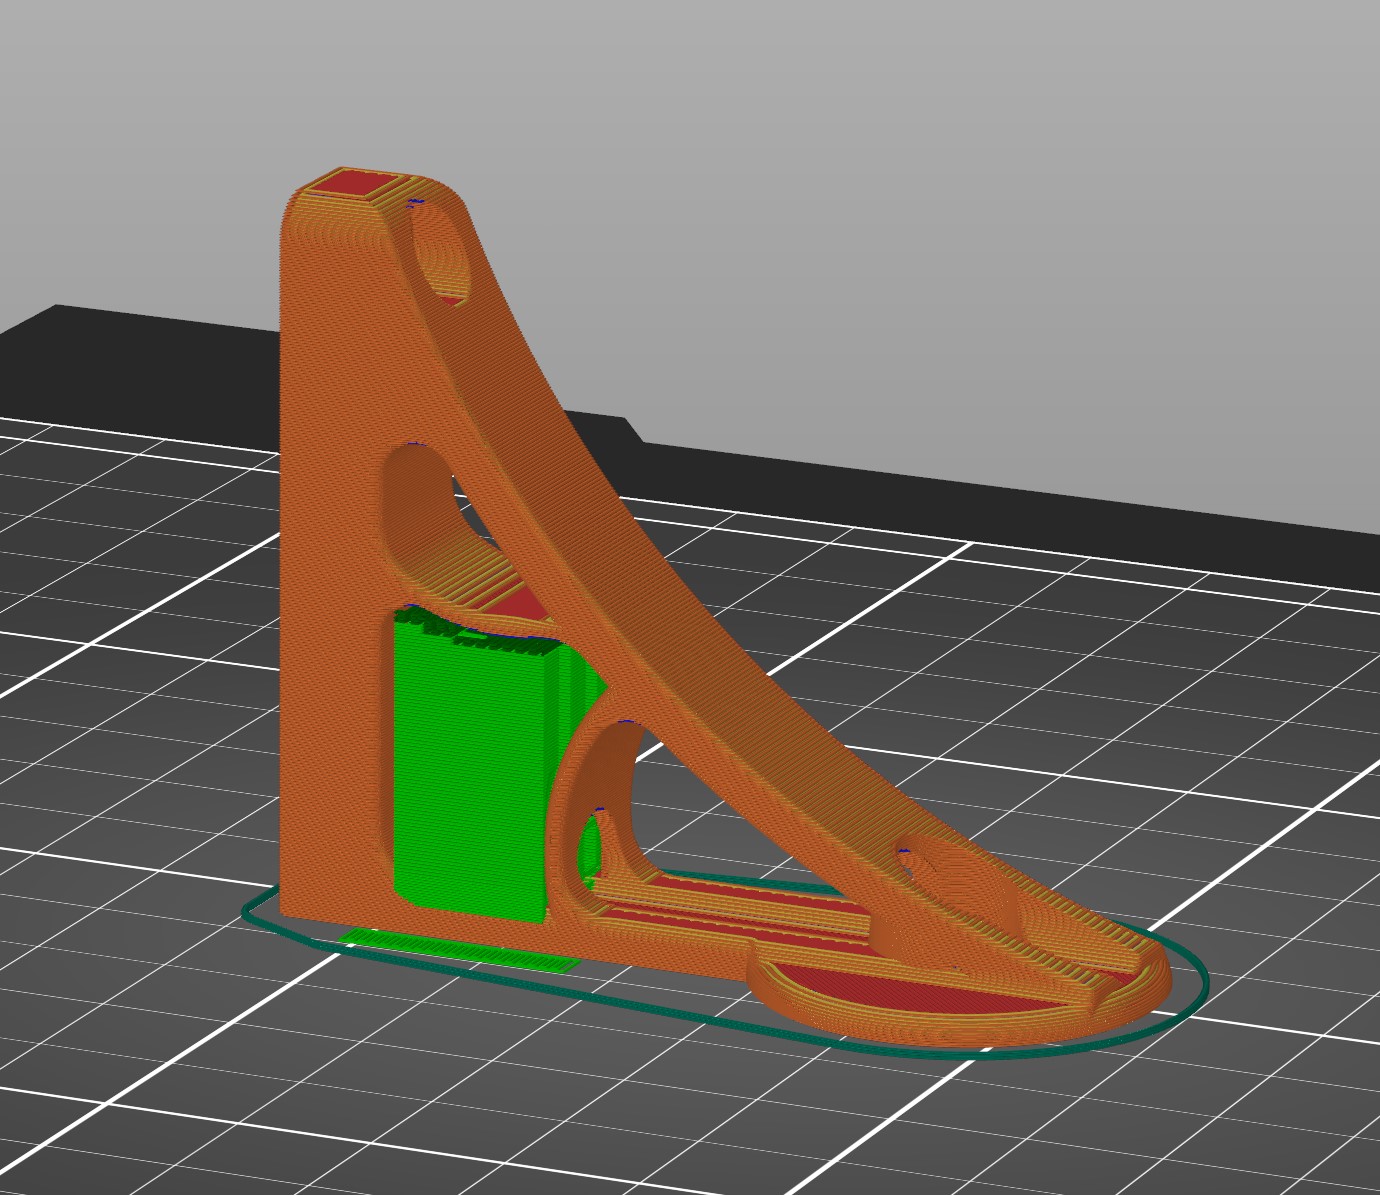Click empty bed grid left of the model

pos(130,700)
